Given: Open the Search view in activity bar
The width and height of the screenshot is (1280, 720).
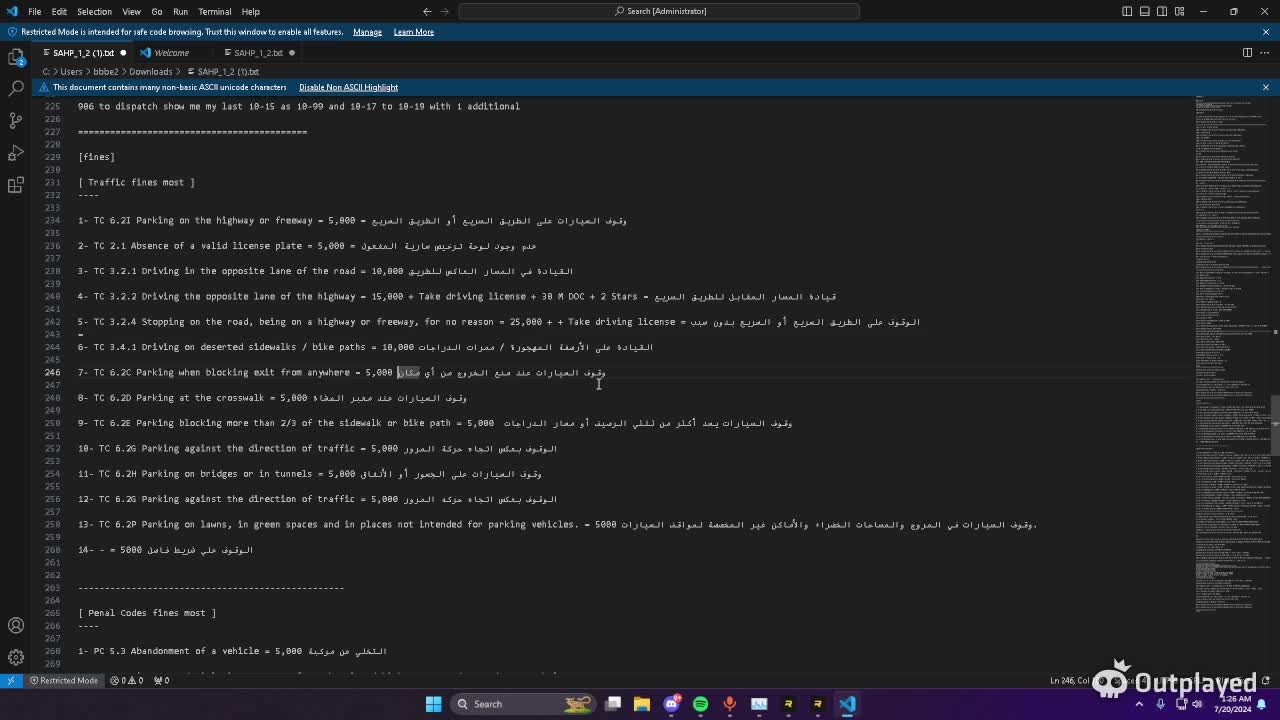Looking at the screenshot, I should [16, 88].
